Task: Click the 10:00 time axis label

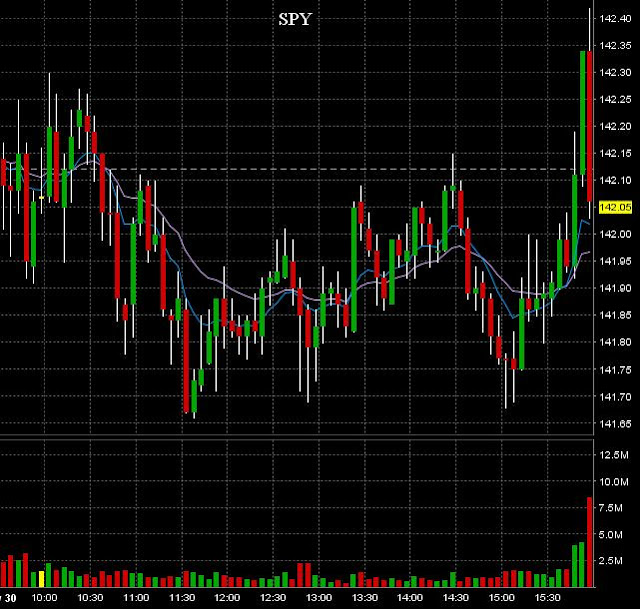Action: coord(44,598)
